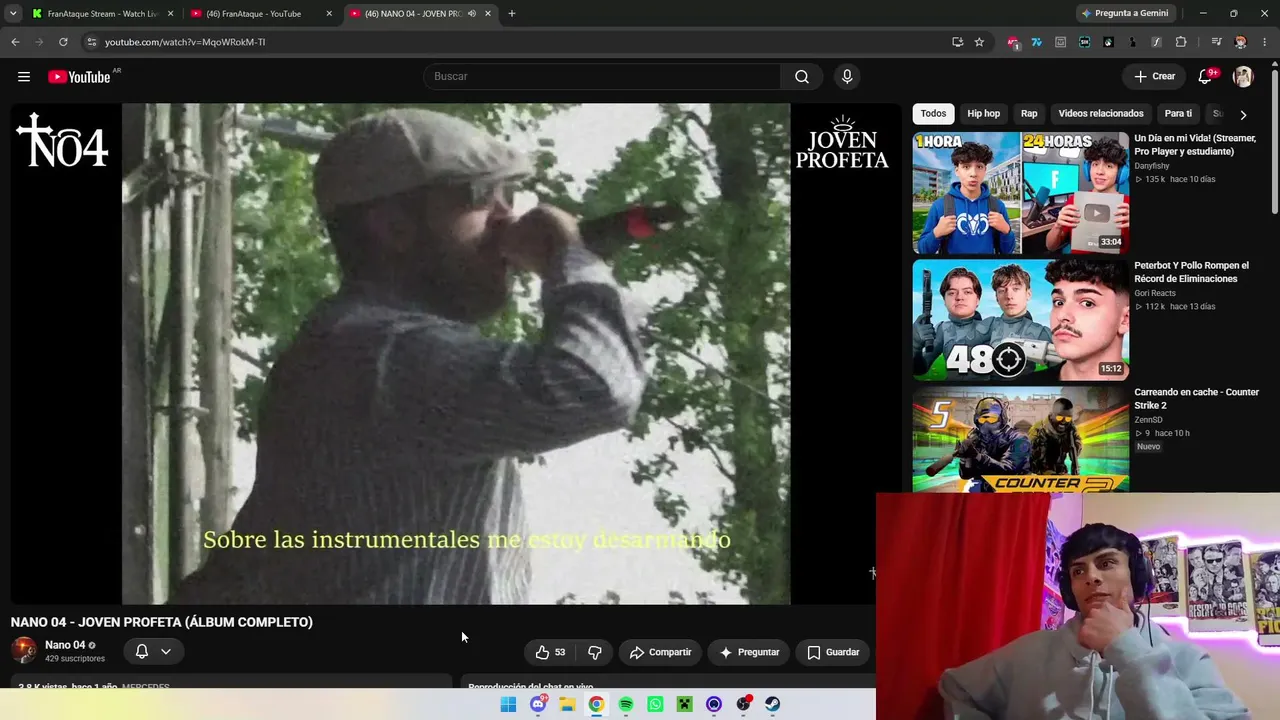Open File Explorer from the taskbar
1280x720 pixels.
tap(567, 704)
